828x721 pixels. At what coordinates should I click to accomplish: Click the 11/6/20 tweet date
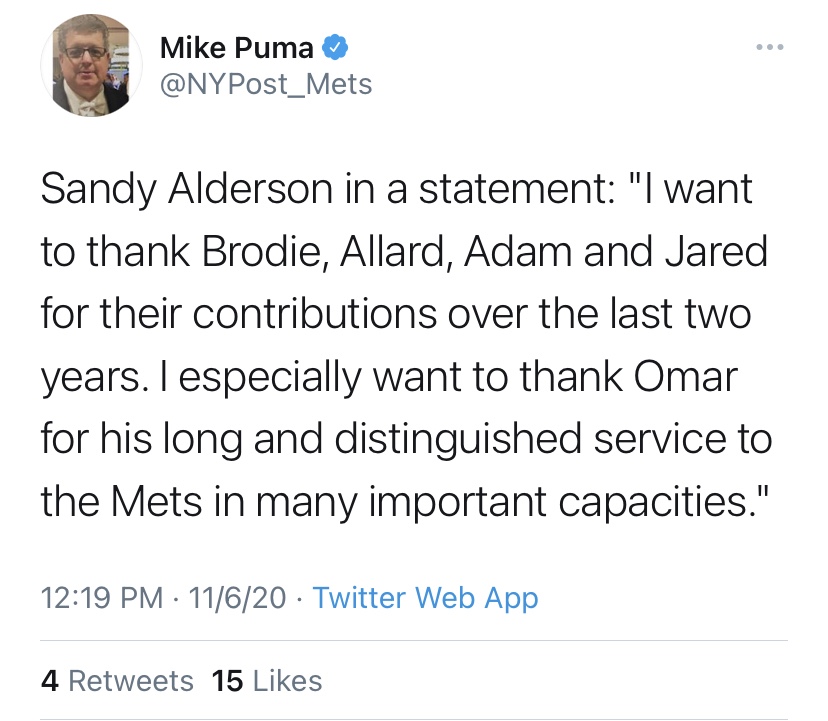coord(237,598)
